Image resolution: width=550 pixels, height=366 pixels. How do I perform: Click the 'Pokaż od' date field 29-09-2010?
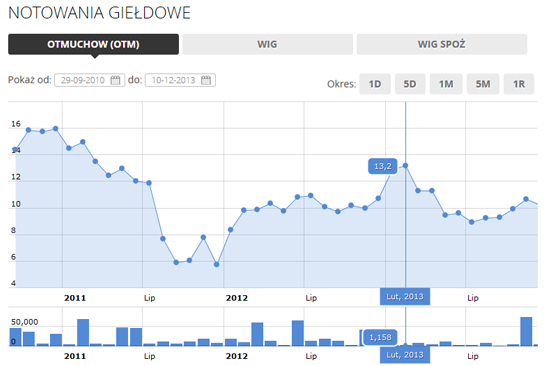tap(89, 80)
